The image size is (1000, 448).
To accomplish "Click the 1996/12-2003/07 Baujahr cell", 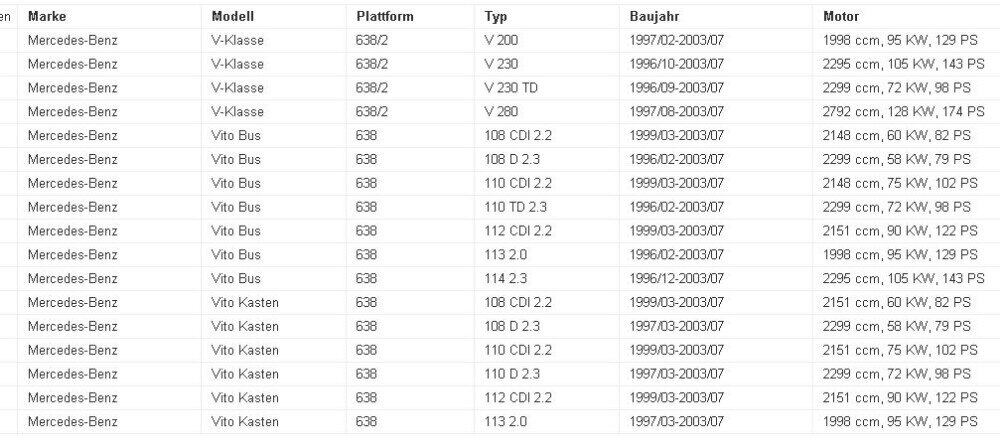I will 677,279.
